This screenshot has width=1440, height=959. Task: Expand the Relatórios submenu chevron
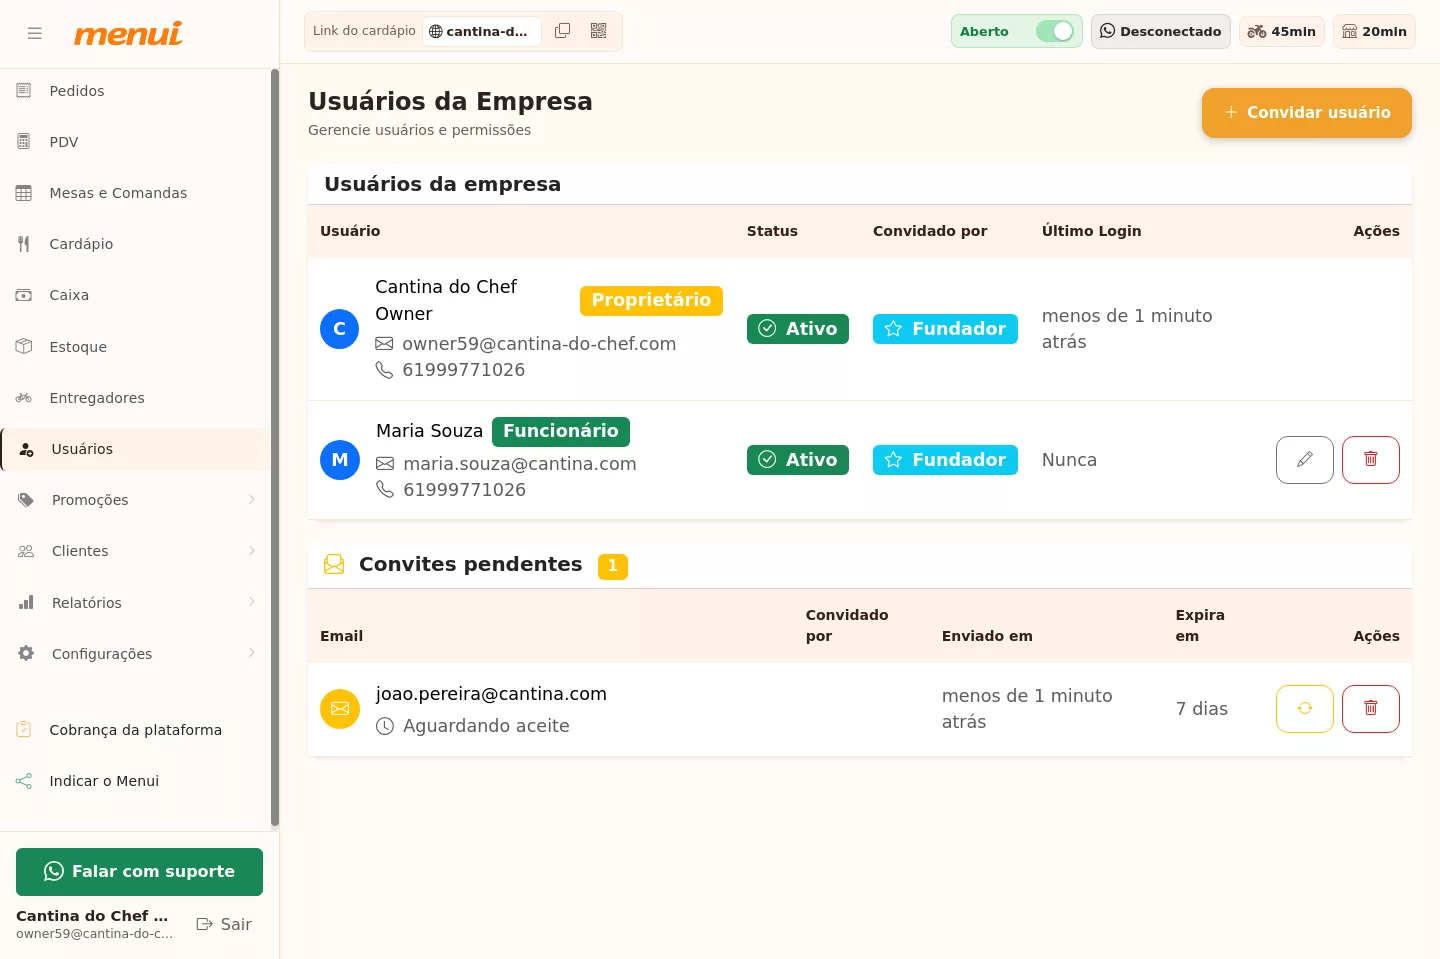coord(252,602)
